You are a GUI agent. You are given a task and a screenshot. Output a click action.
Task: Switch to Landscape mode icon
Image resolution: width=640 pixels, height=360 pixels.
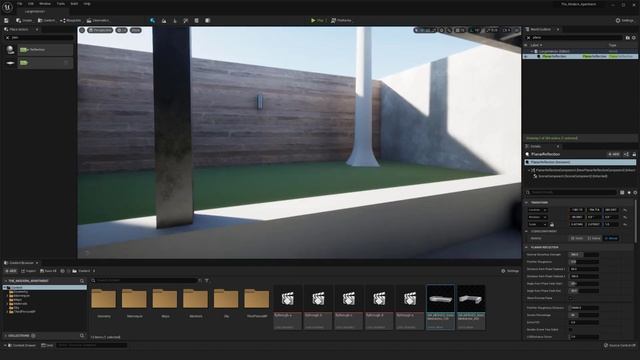click(164, 20)
